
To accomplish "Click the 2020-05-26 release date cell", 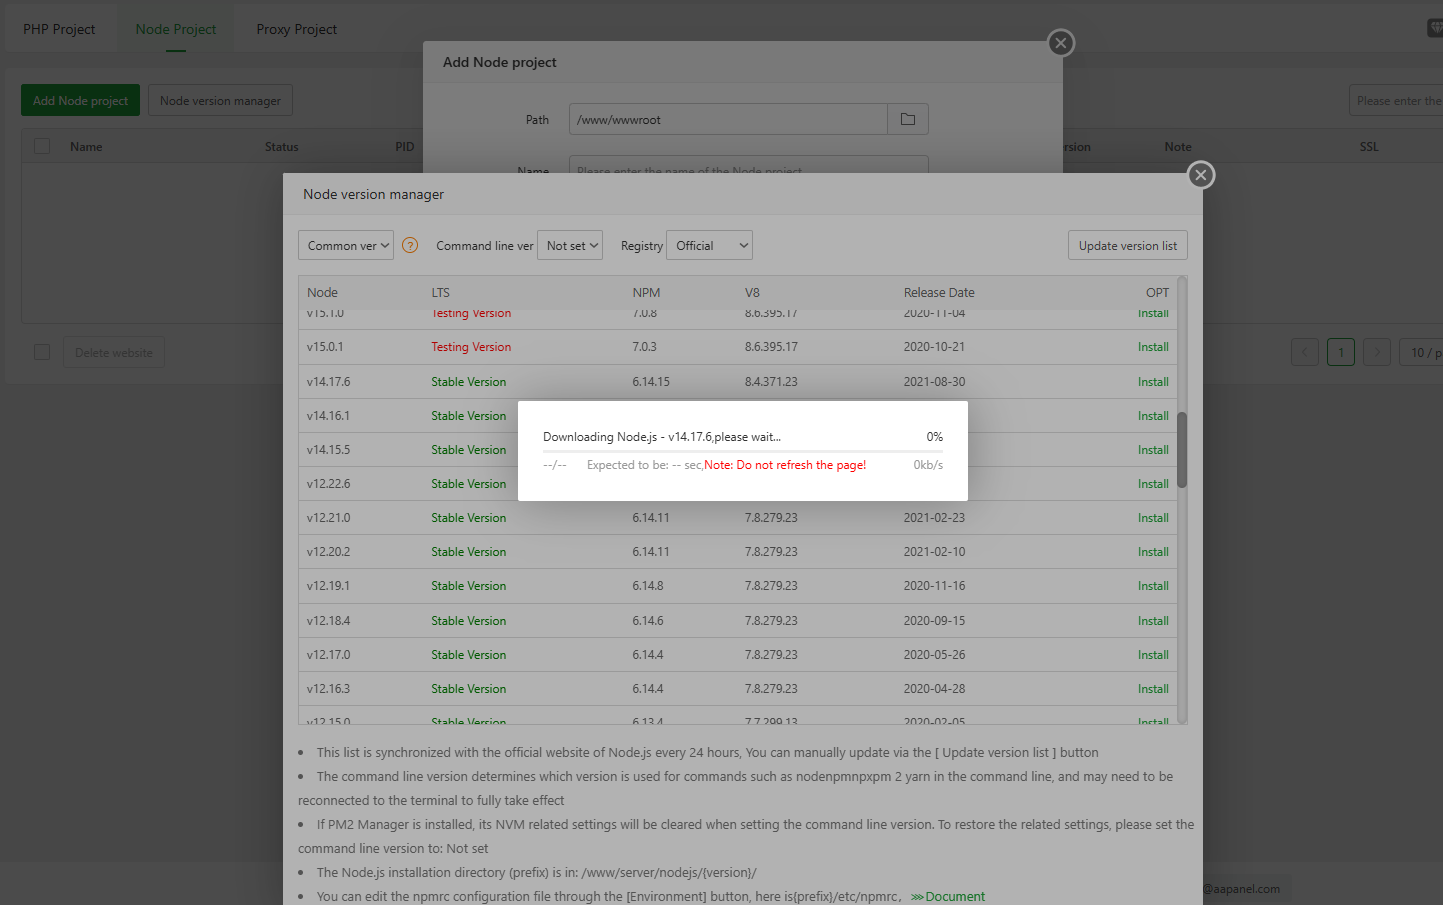I will tap(935, 655).
